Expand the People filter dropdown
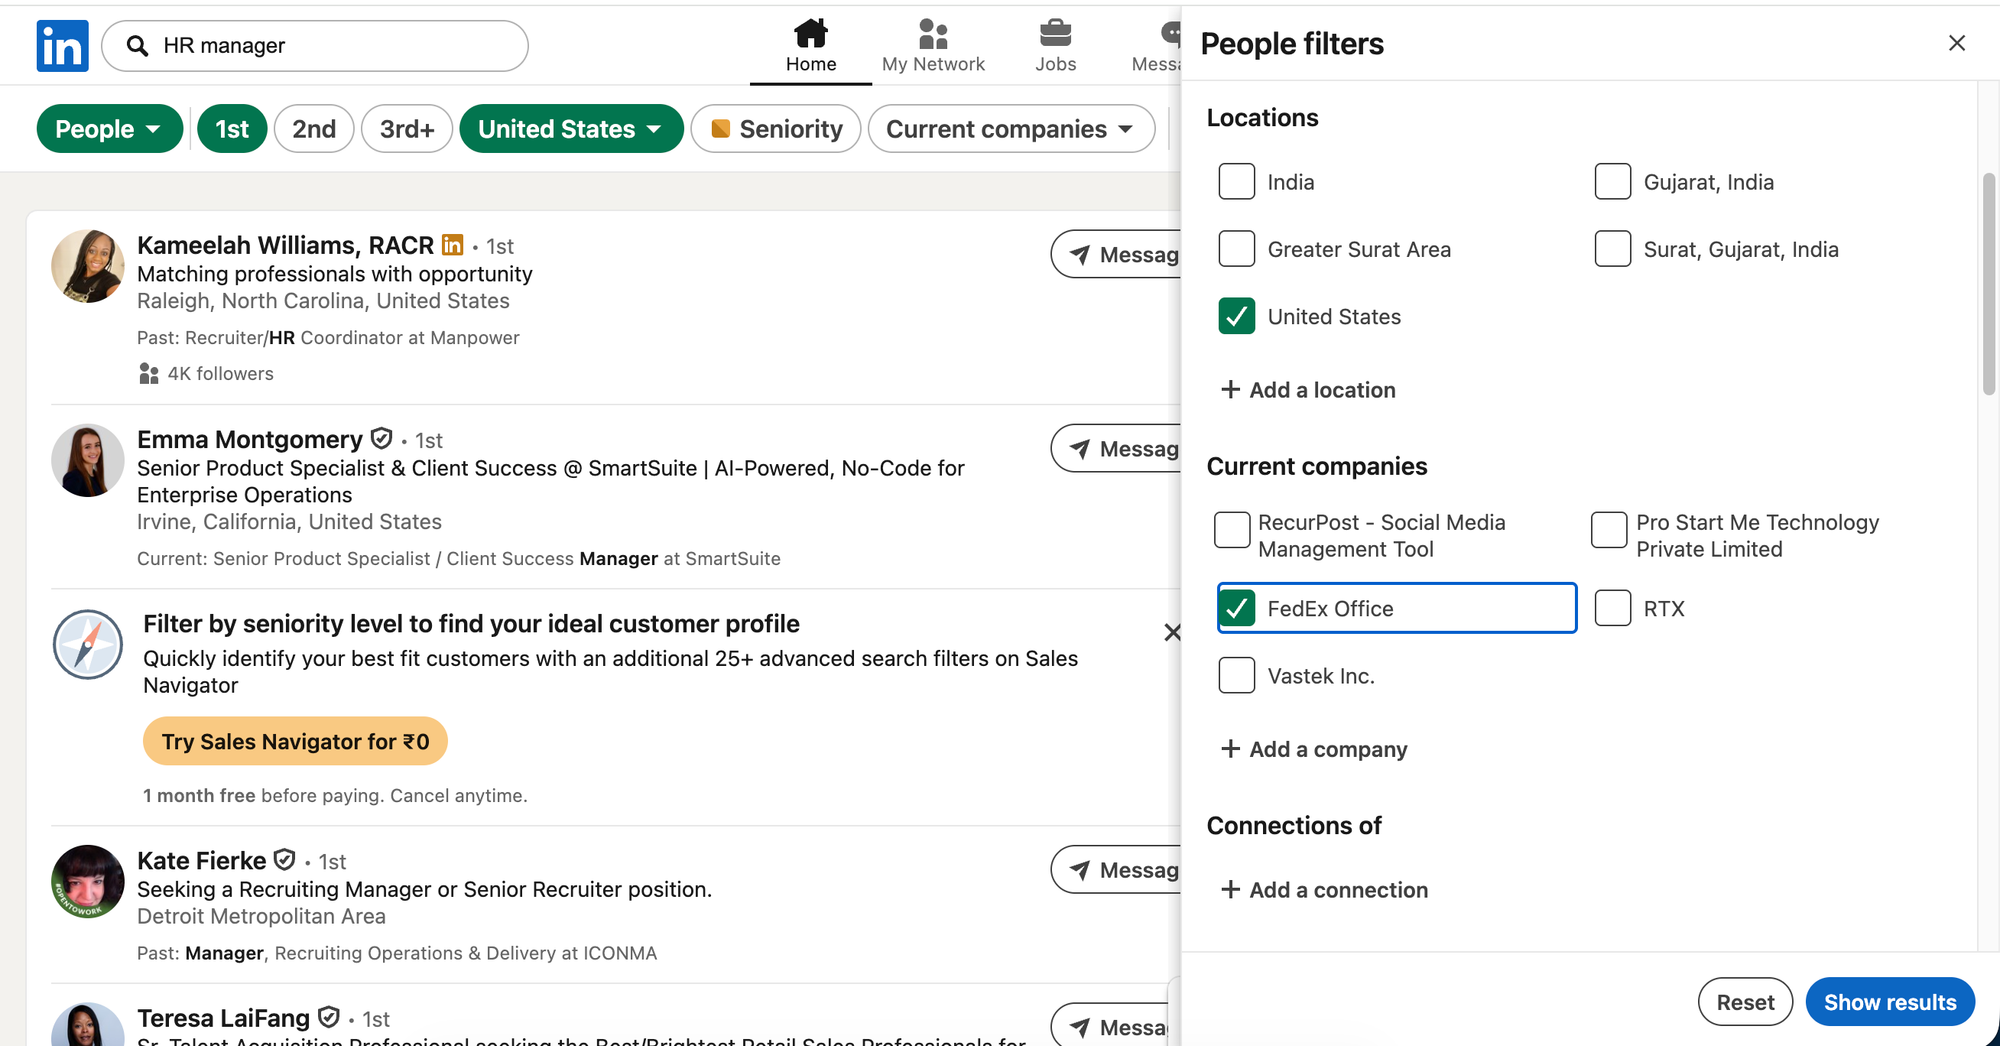The height and width of the screenshot is (1046, 2000). (109, 129)
